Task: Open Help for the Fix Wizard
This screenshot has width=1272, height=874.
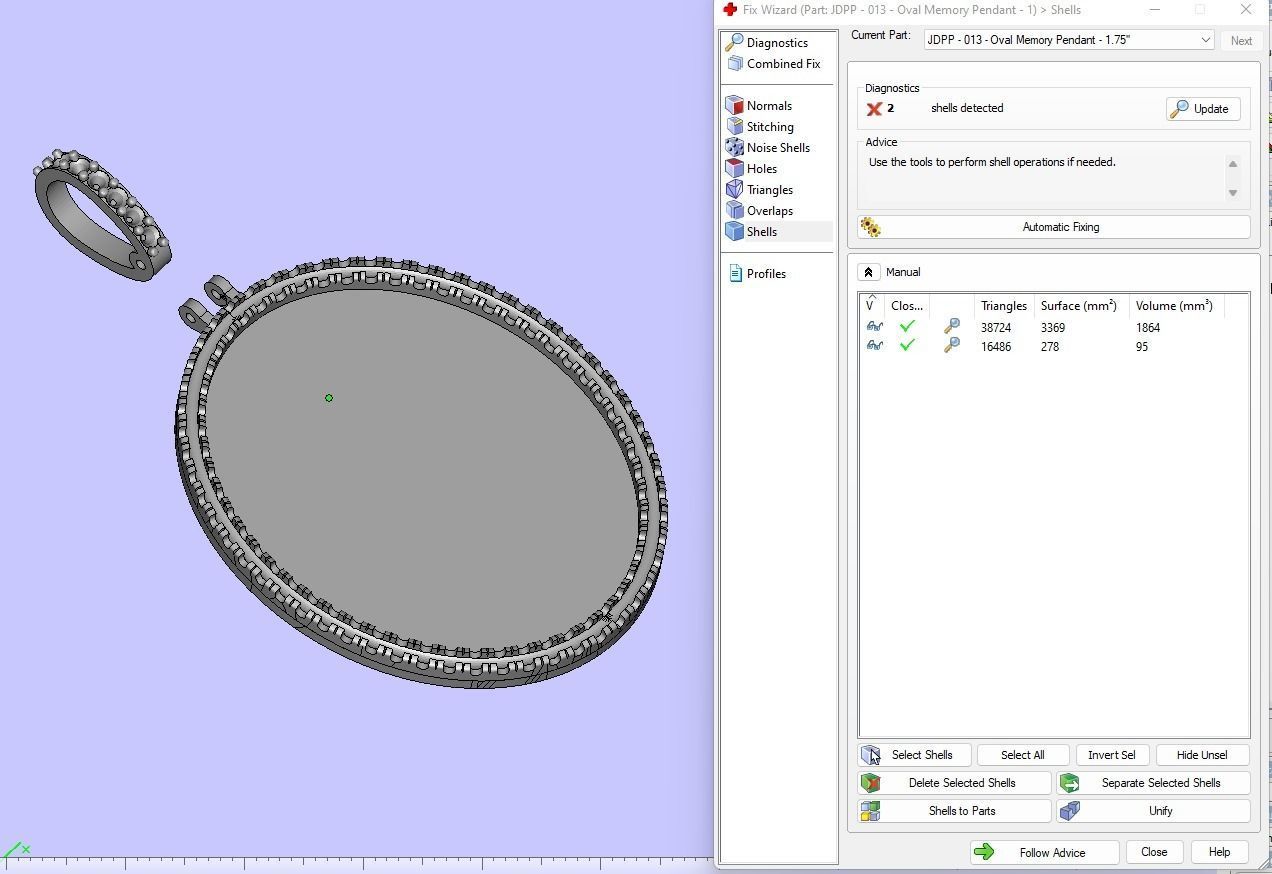Action: click(x=1219, y=852)
